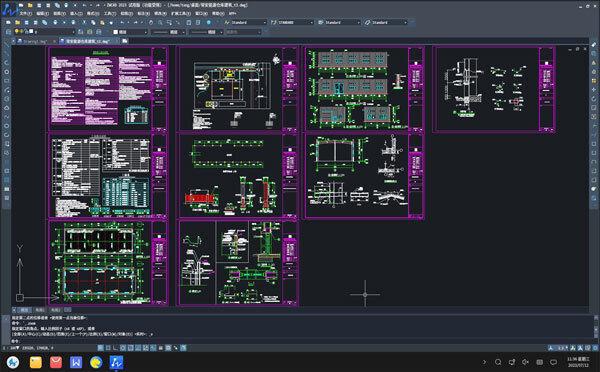Open the file manager in taskbar
This screenshot has height=372, width=600.
(x=36, y=362)
